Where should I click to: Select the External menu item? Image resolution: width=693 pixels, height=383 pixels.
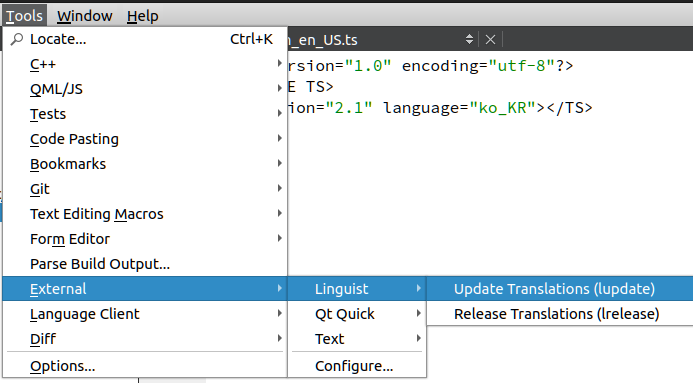[x=145, y=288]
